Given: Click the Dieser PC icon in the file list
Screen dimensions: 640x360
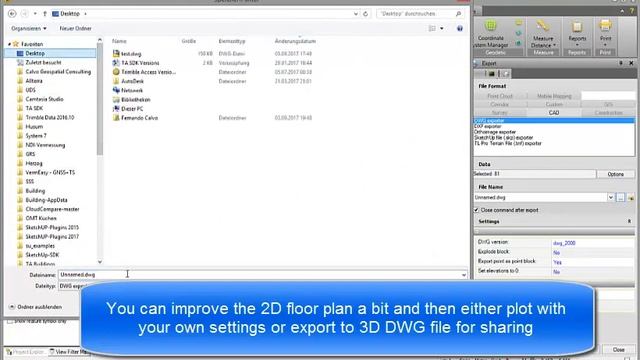Looking at the screenshot, I should (x=116, y=109).
